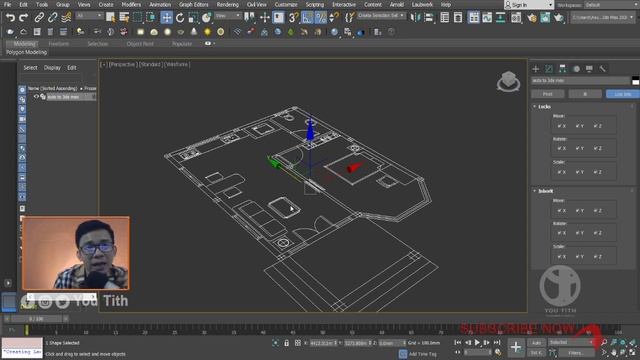Click the time slider frame handle
Viewport: 640px width, 360px height.
pyautogui.click(x=36, y=319)
